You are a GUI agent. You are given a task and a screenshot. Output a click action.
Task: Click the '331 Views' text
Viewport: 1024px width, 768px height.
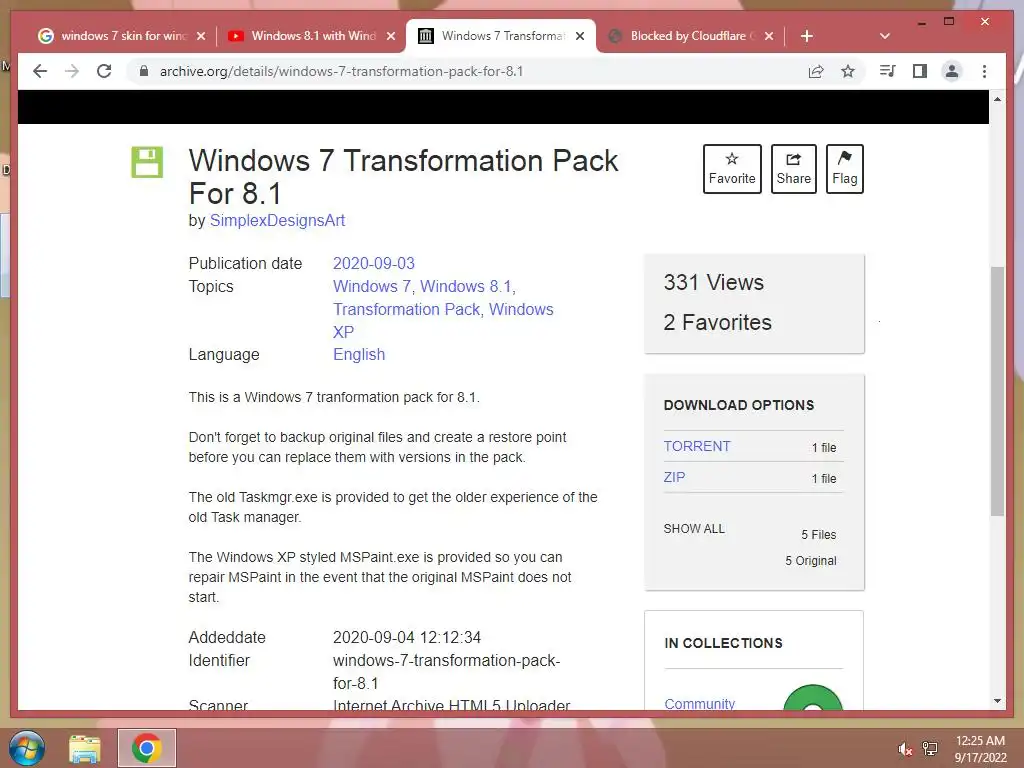coord(714,282)
